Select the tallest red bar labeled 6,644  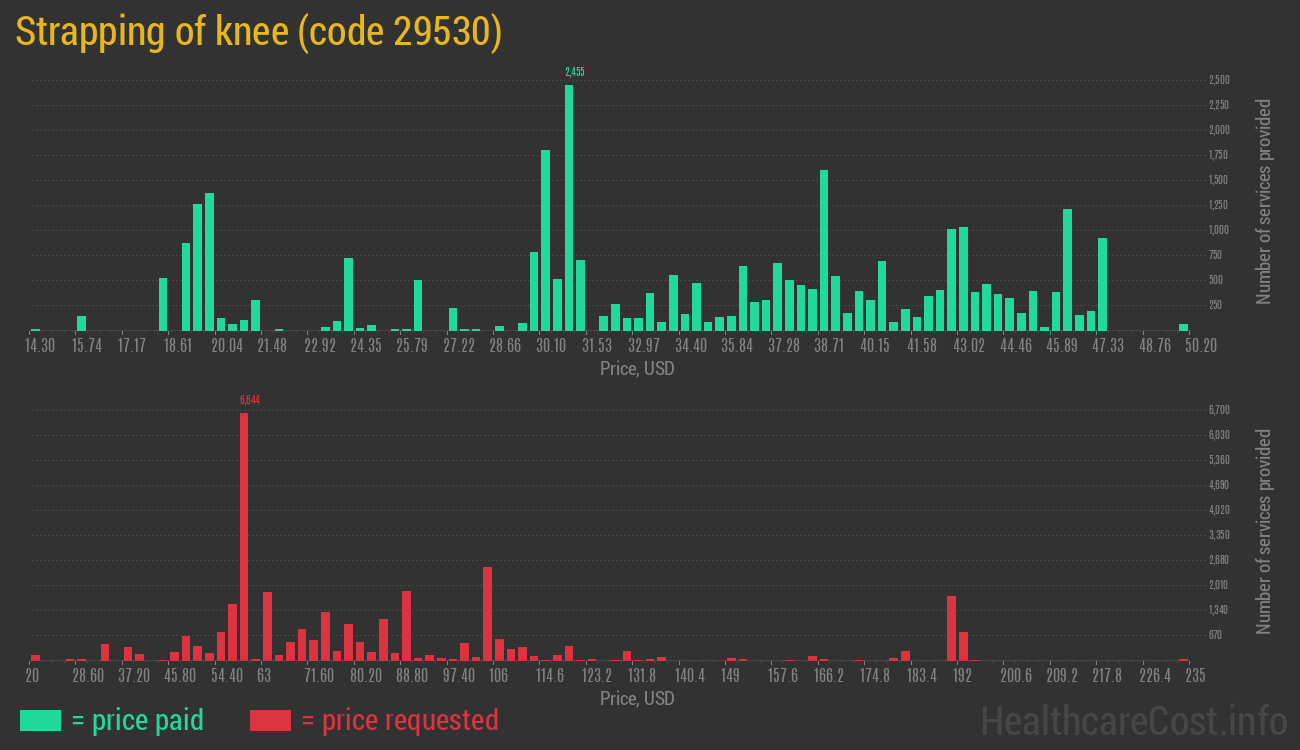[x=244, y=536]
